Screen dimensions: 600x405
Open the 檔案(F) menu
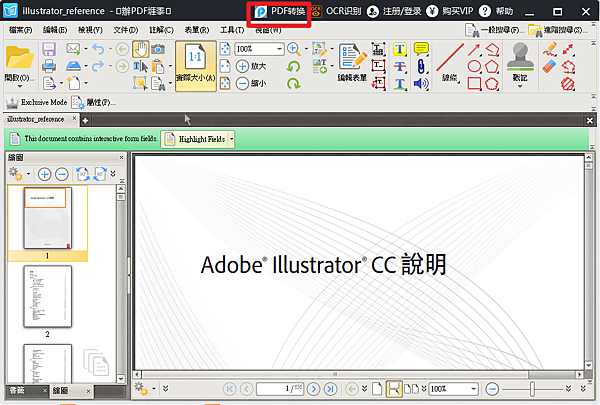[21, 30]
